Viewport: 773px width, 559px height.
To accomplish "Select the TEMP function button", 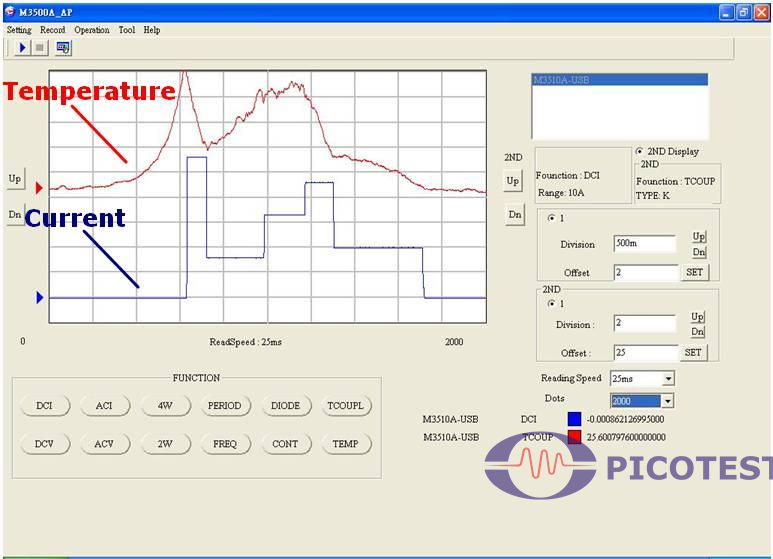I will (x=346, y=444).
